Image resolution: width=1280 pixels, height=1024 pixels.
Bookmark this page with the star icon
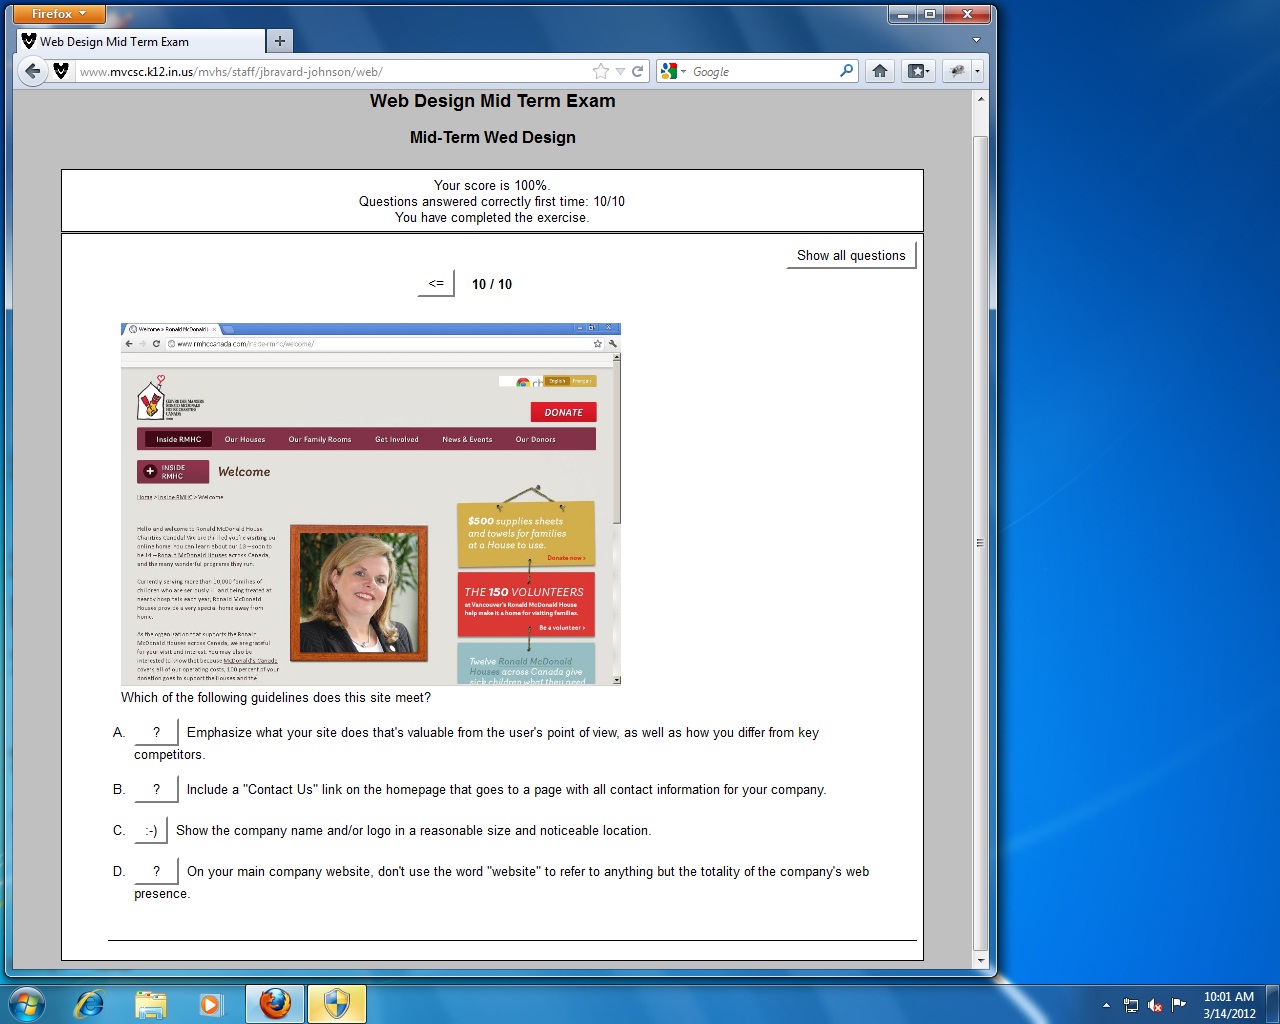click(600, 71)
